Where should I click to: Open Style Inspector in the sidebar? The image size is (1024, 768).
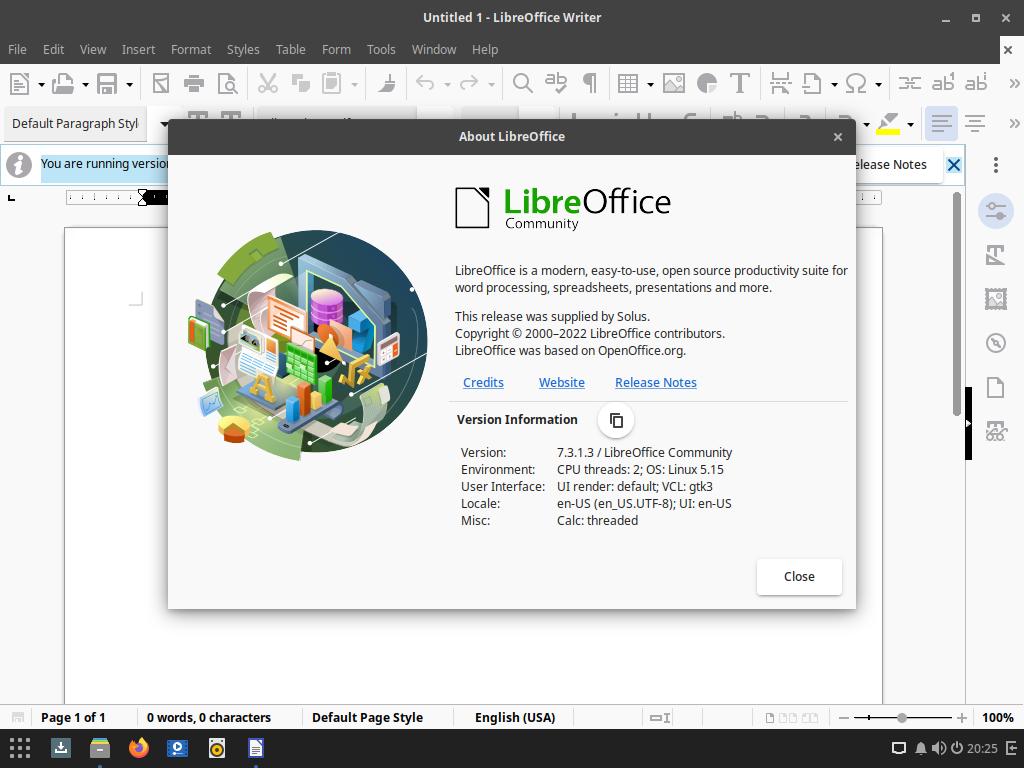996,431
